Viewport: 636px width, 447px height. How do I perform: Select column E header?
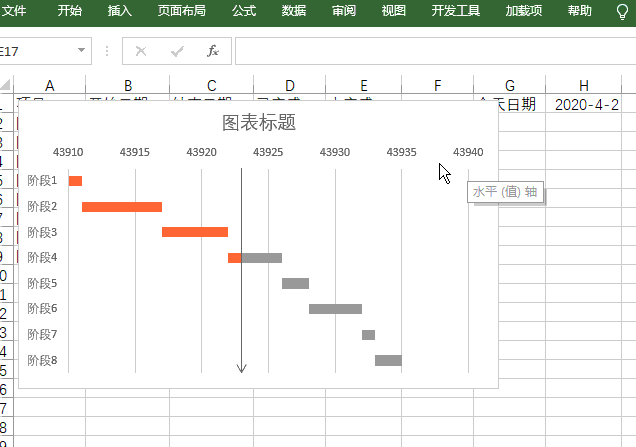click(x=363, y=85)
